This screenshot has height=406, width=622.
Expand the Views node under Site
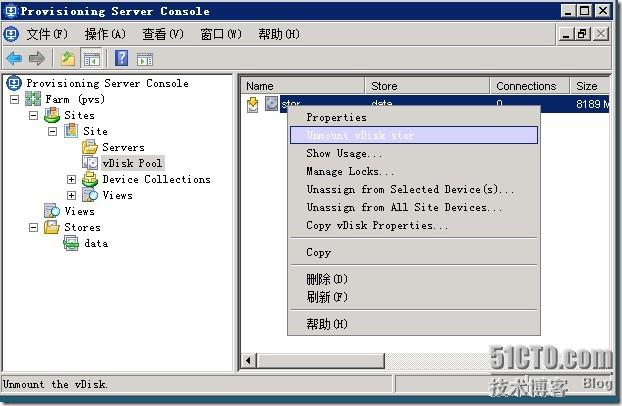(x=71, y=195)
